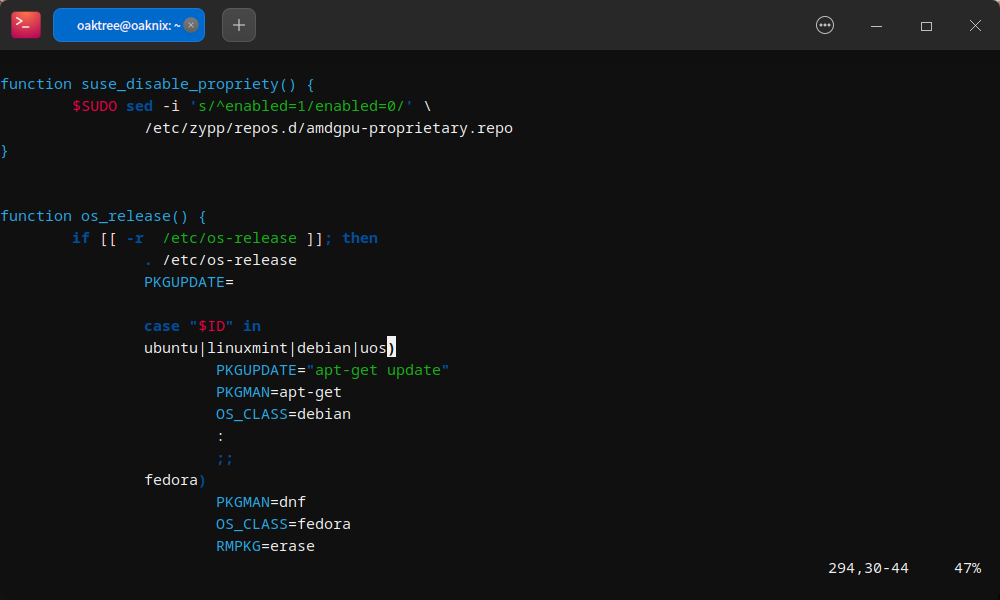Click the "$ID" string in case statement
This screenshot has height=600, width=1000.
(211, 326)
